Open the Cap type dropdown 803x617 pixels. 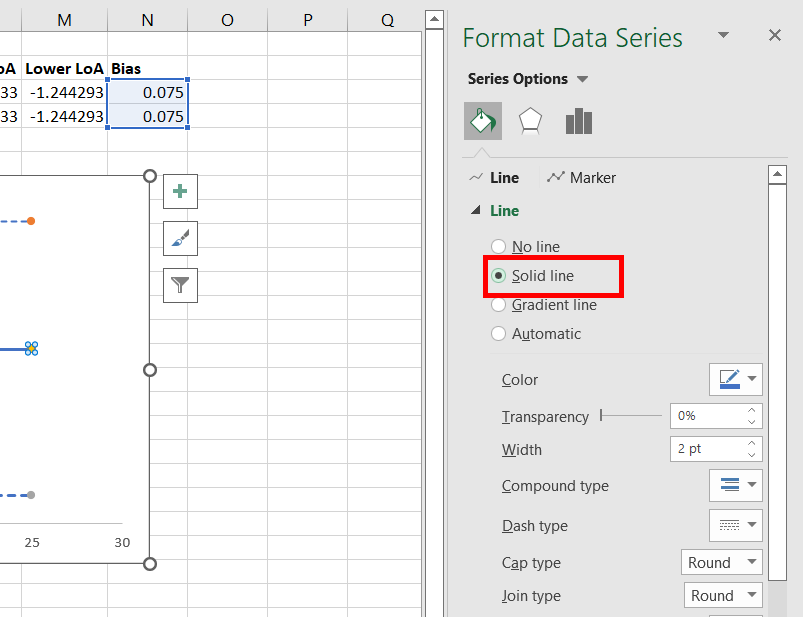[721, 563]
